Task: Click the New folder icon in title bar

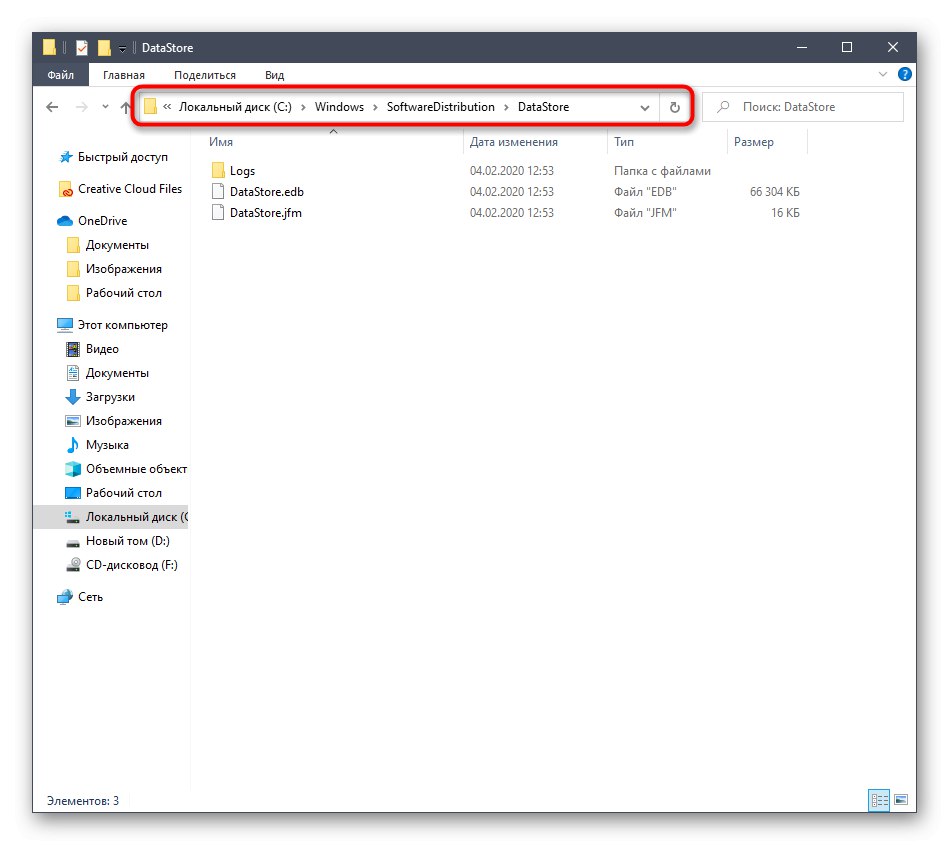Action: (x=105, y=47)
